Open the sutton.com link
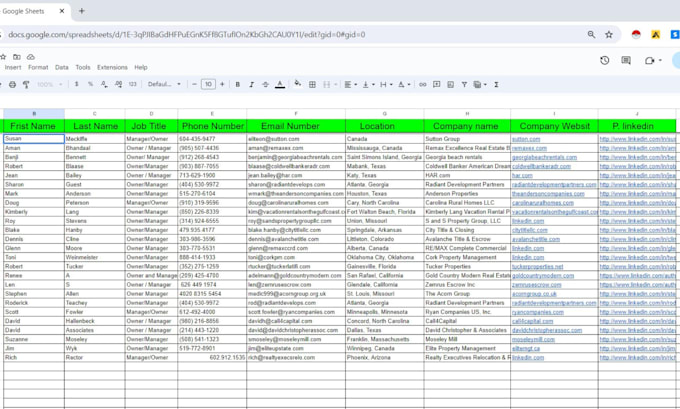 526,139
